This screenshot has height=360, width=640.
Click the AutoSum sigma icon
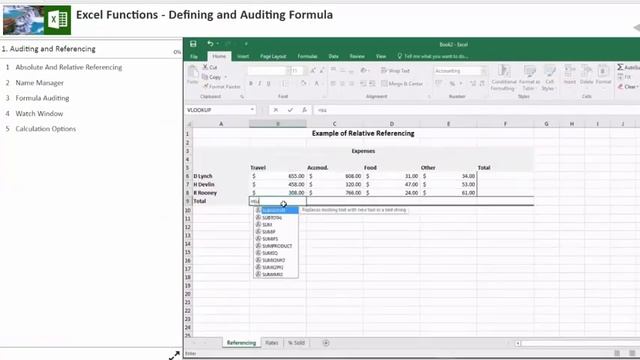(620, 67)
